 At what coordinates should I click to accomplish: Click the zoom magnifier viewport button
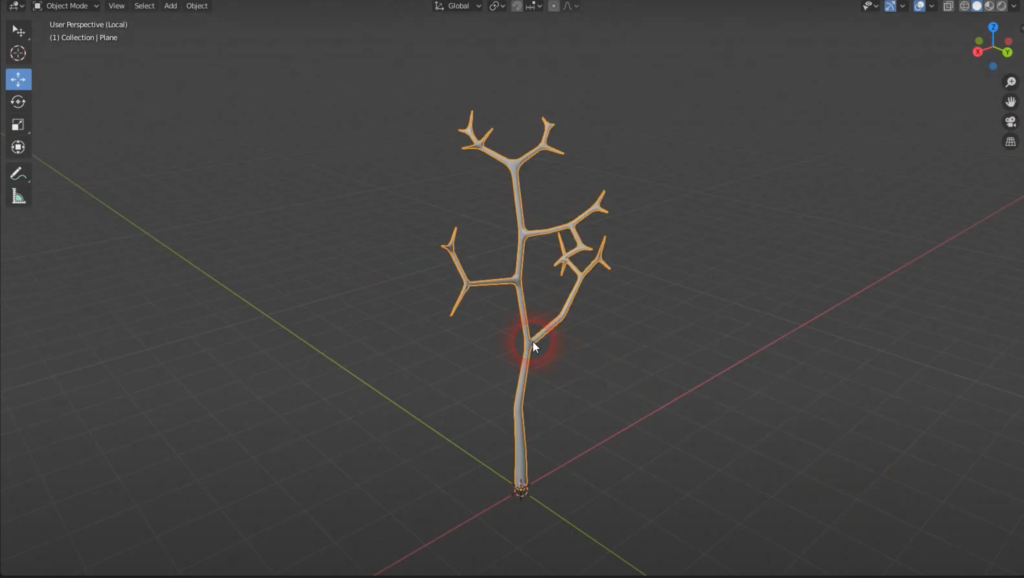1010,82
